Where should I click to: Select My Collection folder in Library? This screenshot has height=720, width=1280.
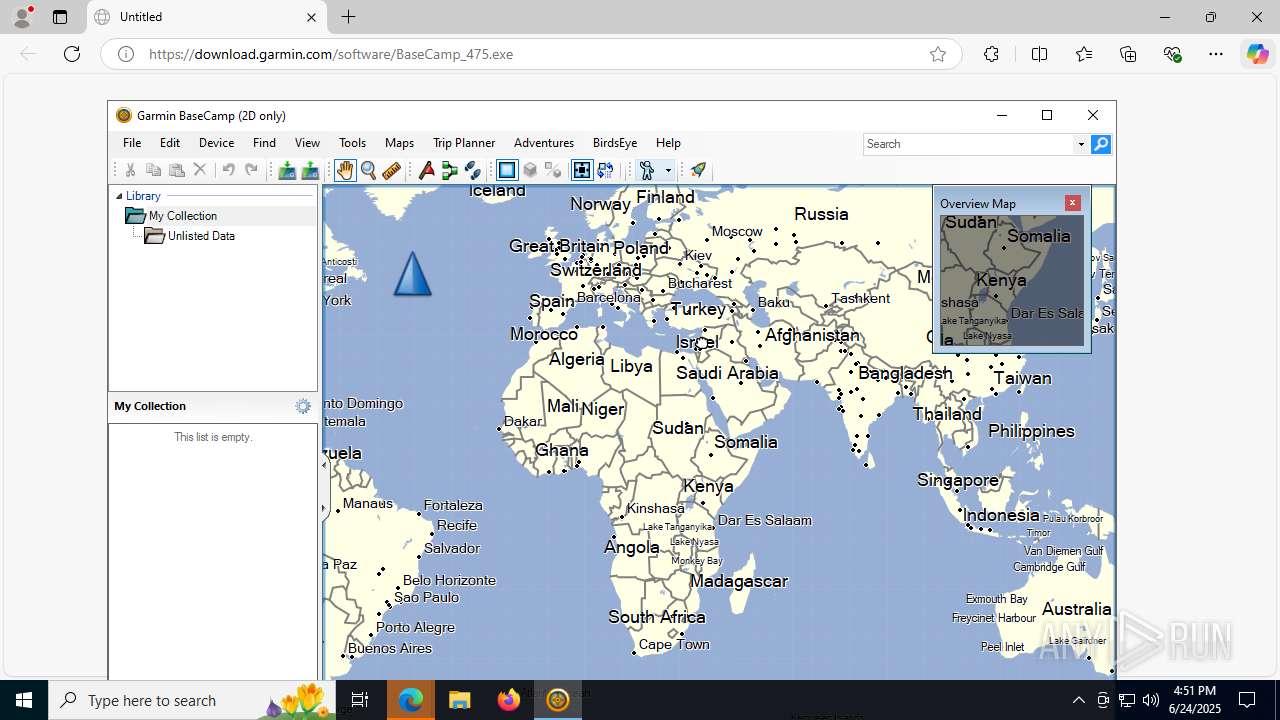(x=182, y=216)
